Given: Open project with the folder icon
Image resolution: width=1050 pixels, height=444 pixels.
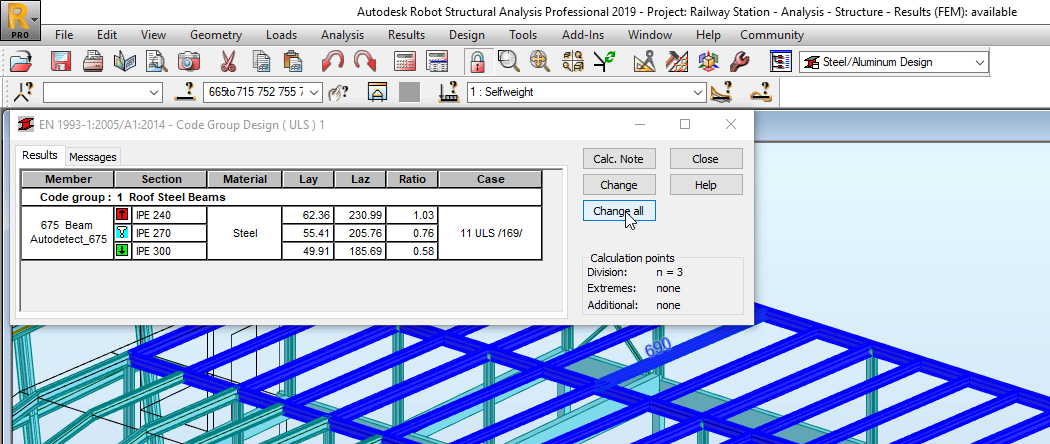Looking at the screenshot, I should 21,62.
